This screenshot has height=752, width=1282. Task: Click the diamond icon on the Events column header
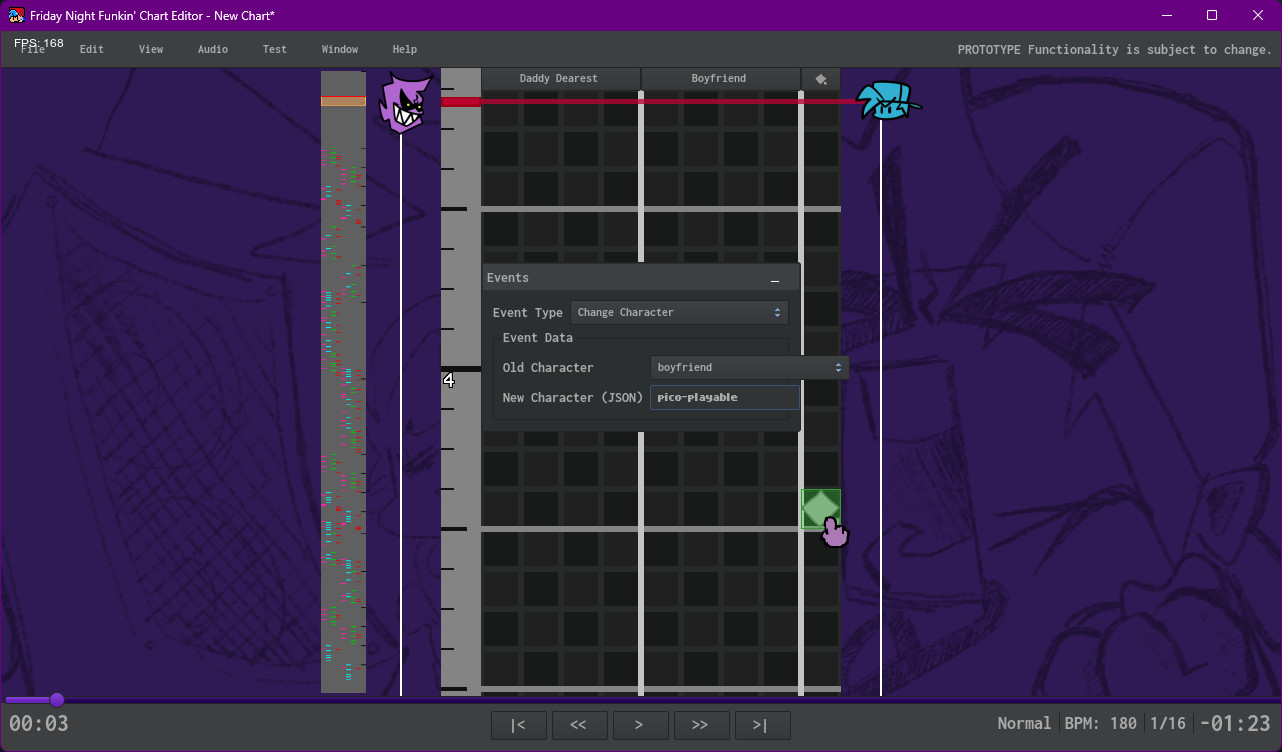821,78
